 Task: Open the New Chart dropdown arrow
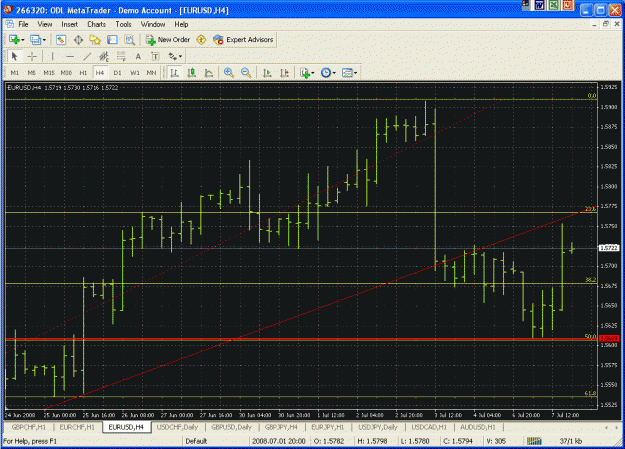tap(22, 40)
